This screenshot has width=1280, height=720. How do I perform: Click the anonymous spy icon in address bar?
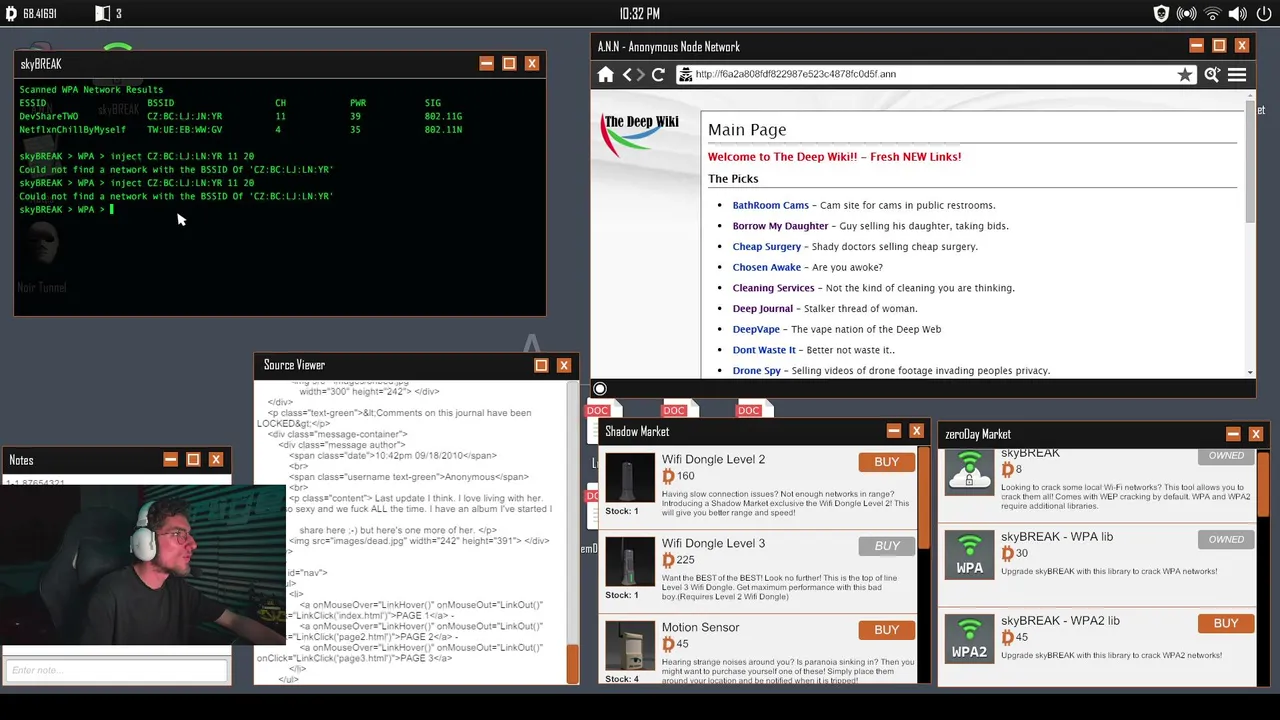pyautogui.click(x=685, y=75)
